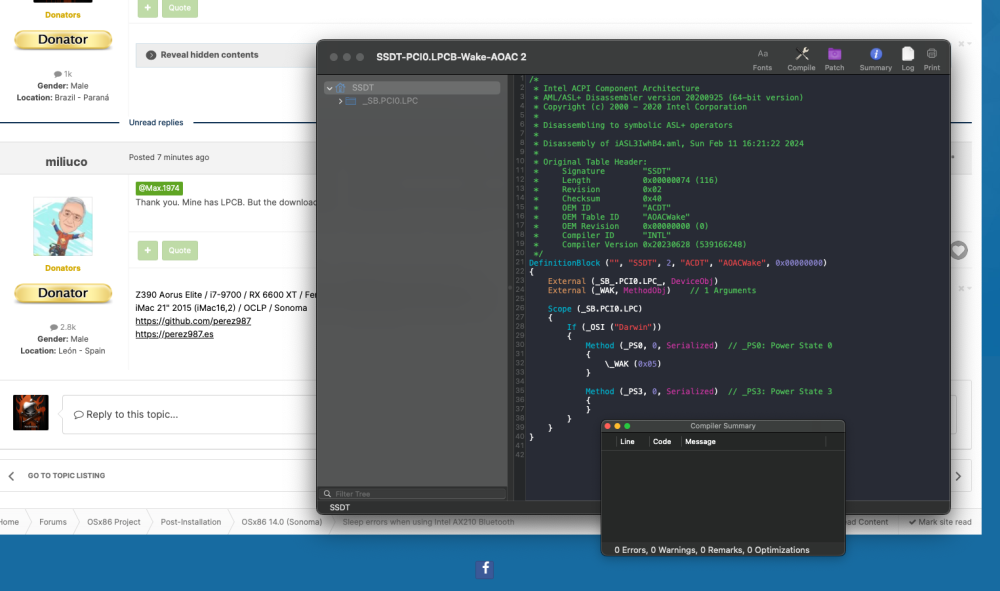Viewport: 1000px width, 591px height.
Task: Click the Unread replies marker
Action: tap(156, 122)
